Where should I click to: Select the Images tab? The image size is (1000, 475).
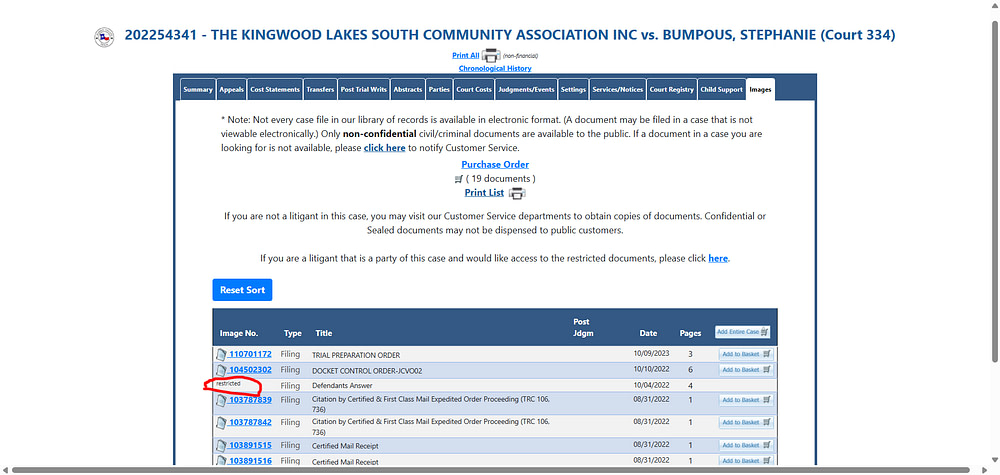click(x=761, y=90)
